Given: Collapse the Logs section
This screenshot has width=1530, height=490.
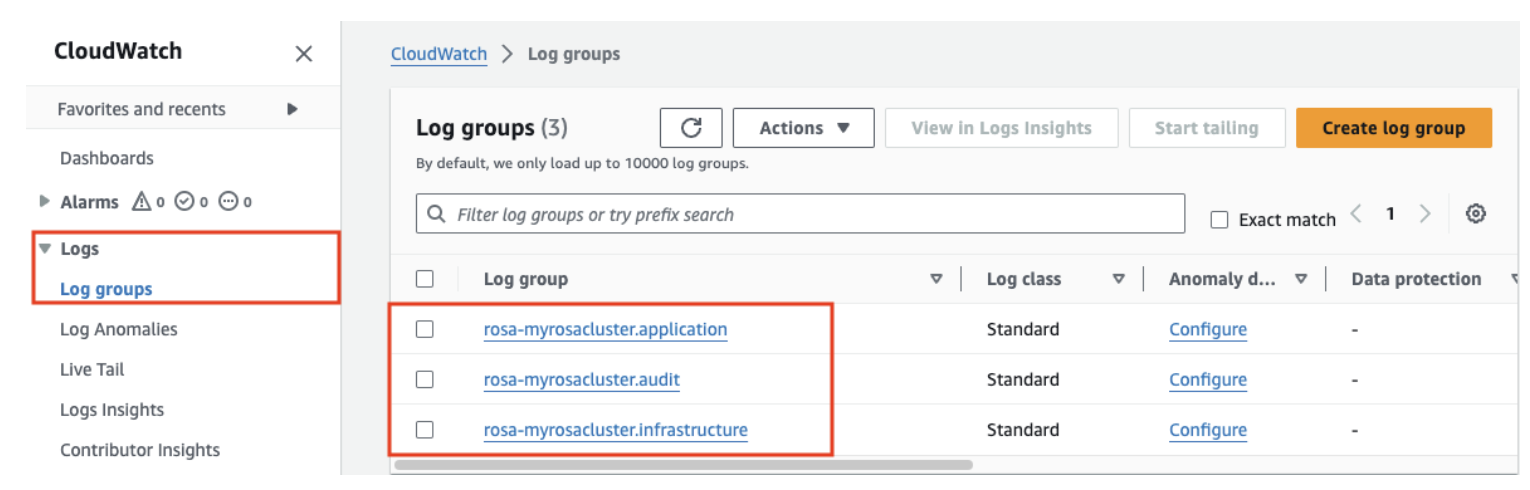Looking at the screenshot, I should (44, 249).
